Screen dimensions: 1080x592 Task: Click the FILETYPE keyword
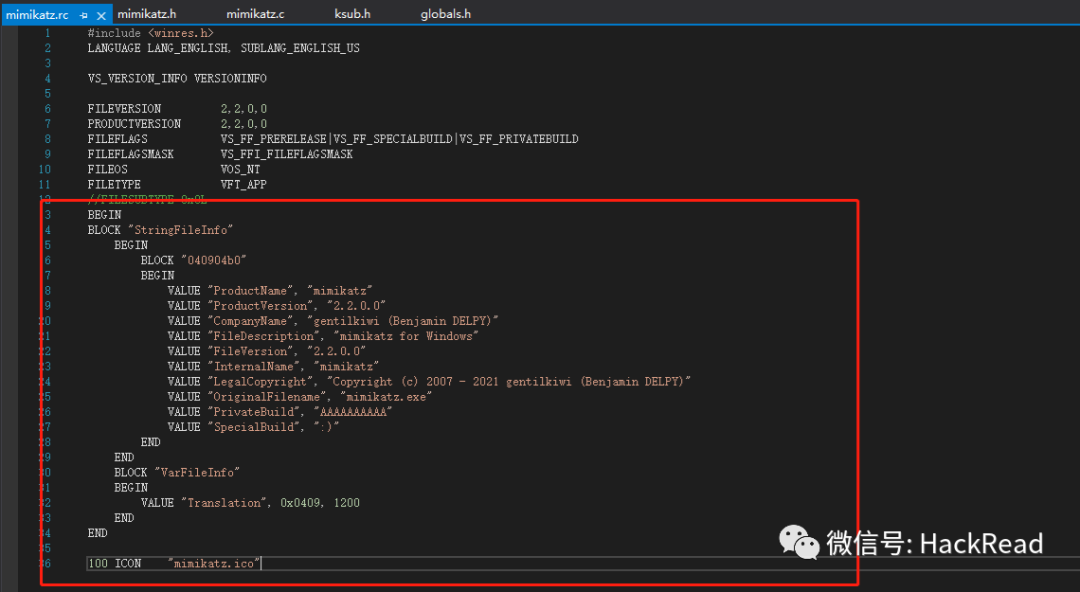pos(114,185)
